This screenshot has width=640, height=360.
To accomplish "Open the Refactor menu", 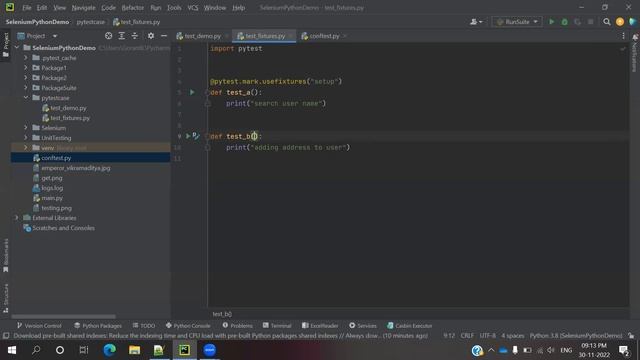I will [133, 8].
